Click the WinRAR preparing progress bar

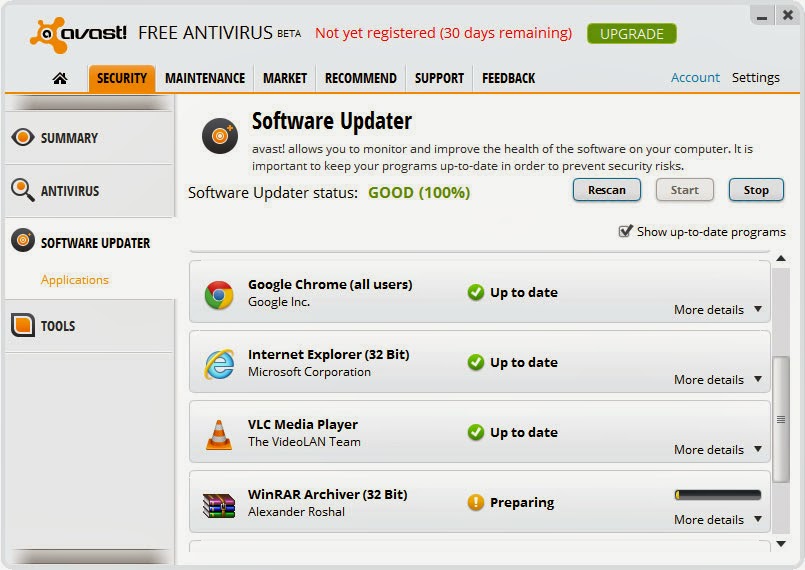(x=718, y=495)
